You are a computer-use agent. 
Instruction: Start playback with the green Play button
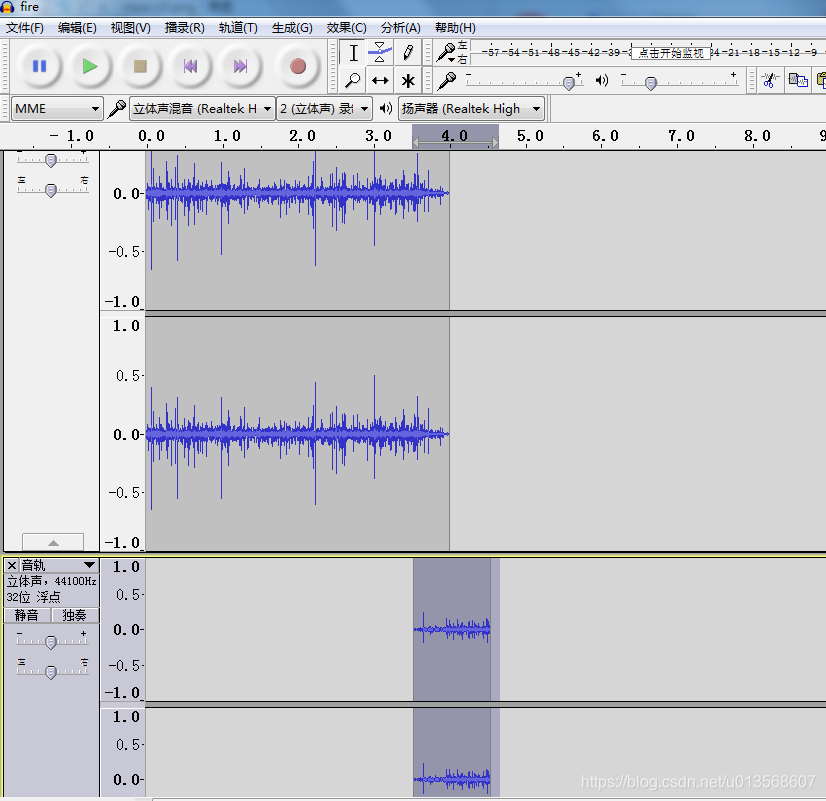[x=90, y=66]
